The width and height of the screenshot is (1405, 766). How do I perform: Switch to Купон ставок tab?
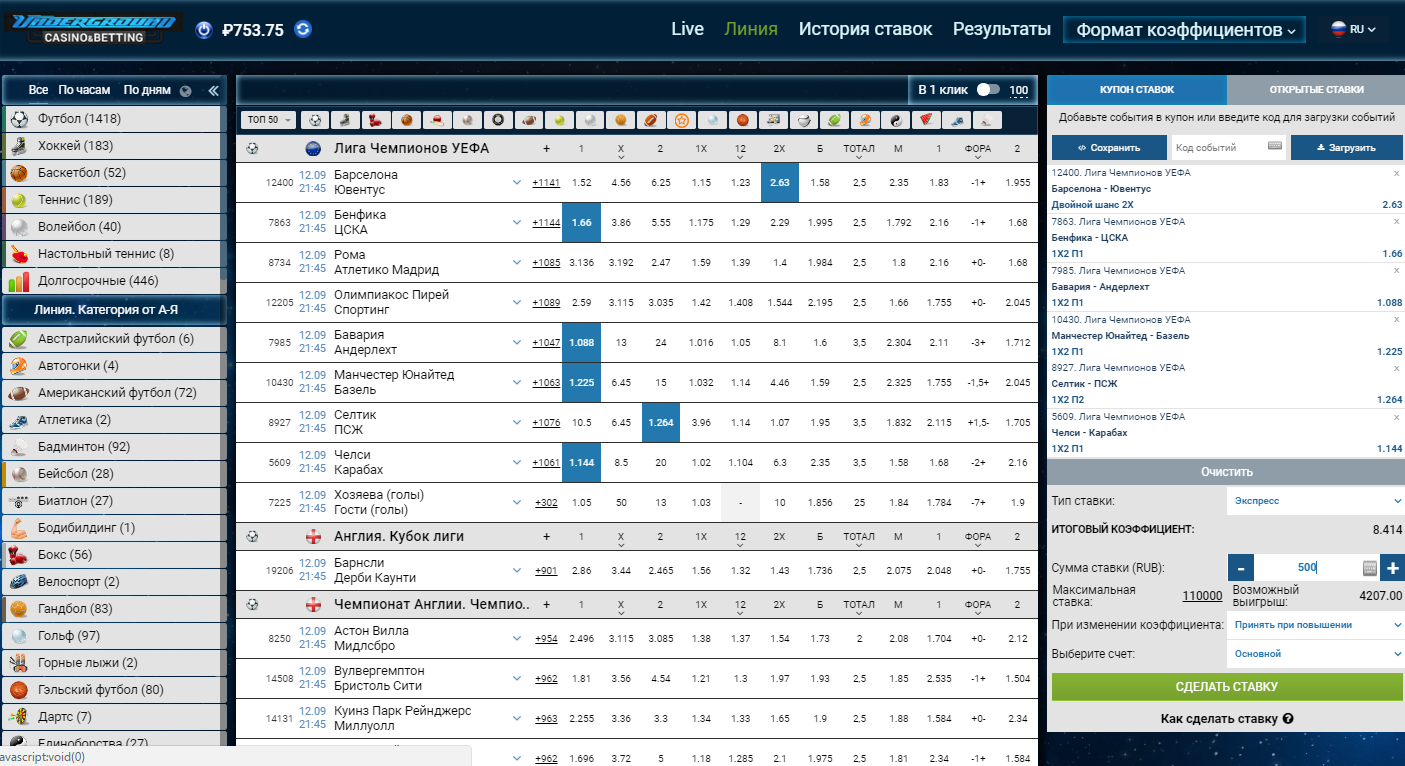(x=1137, y=90)
